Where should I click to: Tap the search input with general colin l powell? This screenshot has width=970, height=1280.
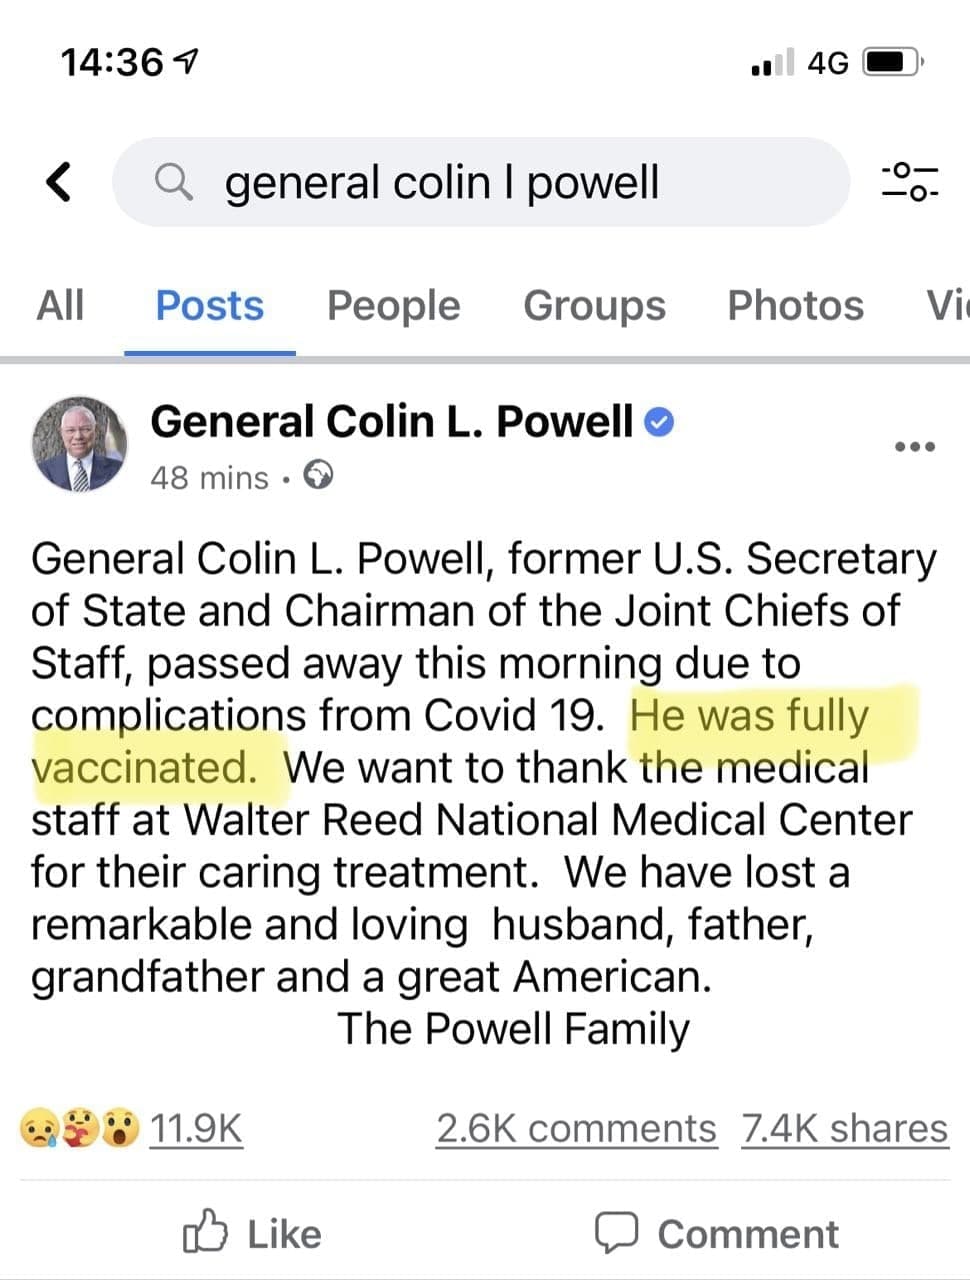tap(480, 181)
